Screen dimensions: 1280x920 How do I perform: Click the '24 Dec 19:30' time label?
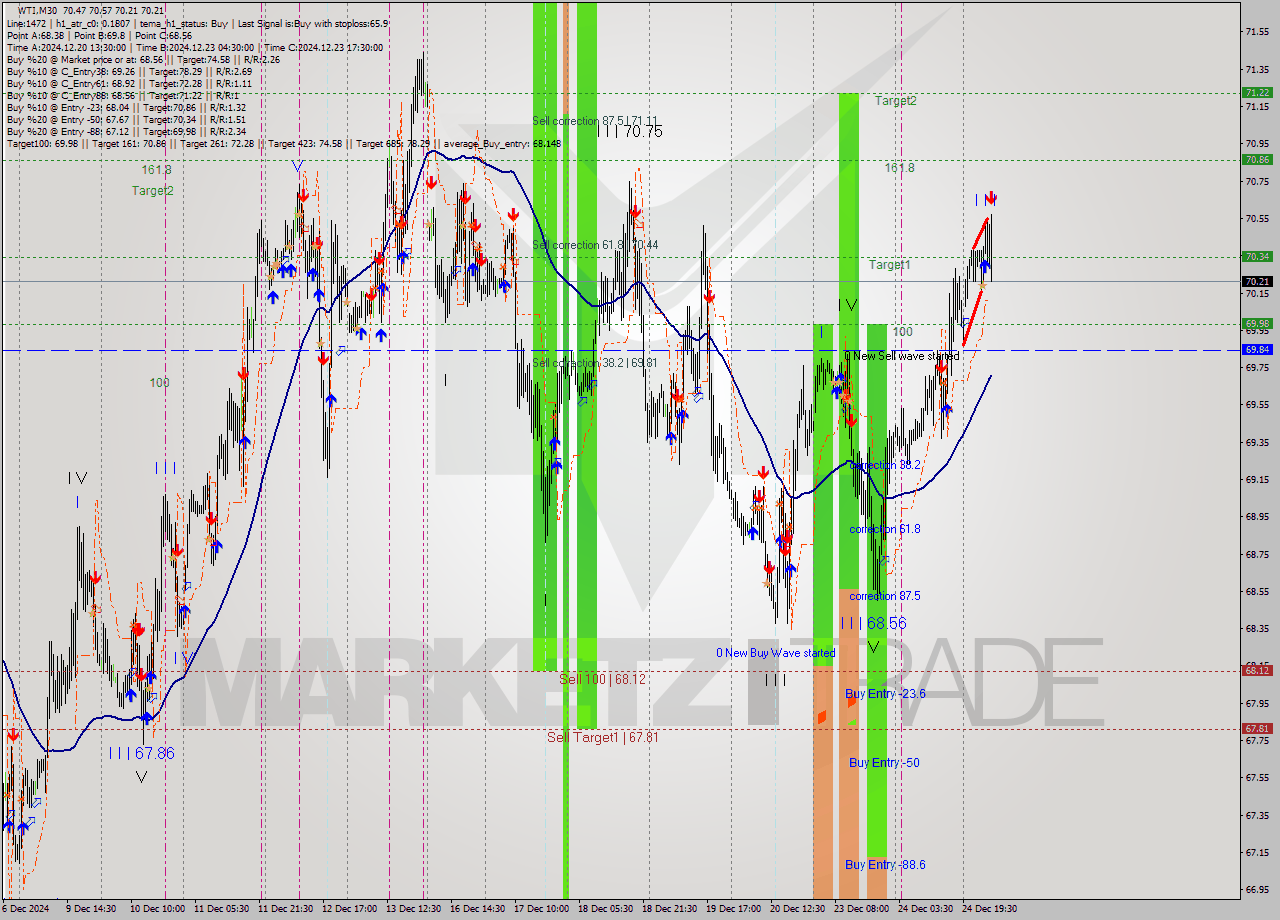coord(989,909)
